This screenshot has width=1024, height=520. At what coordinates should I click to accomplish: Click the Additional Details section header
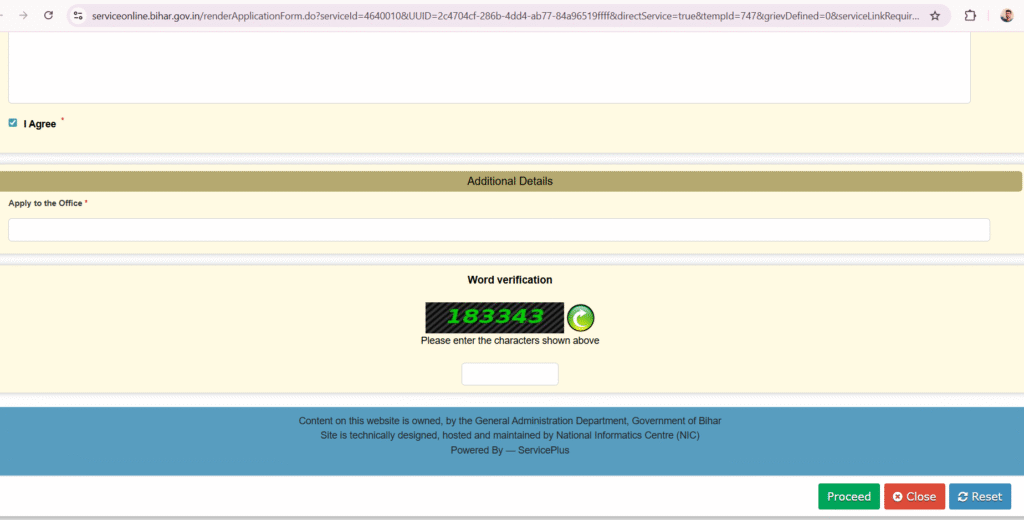click(x=511, y=182)
